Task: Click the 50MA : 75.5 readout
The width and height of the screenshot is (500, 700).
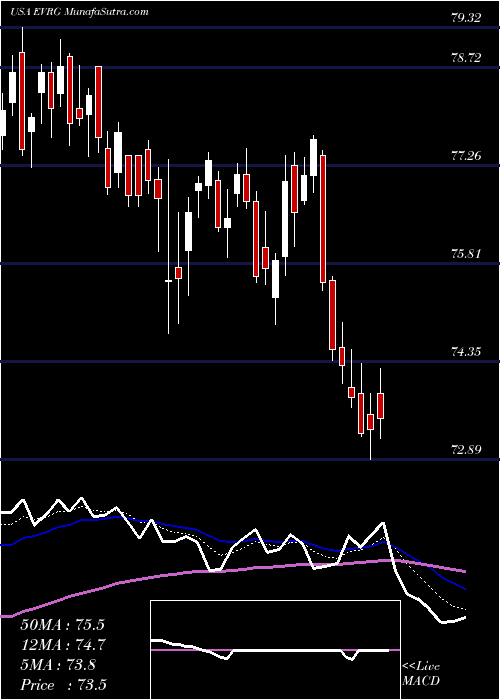Action: (62, 625)
